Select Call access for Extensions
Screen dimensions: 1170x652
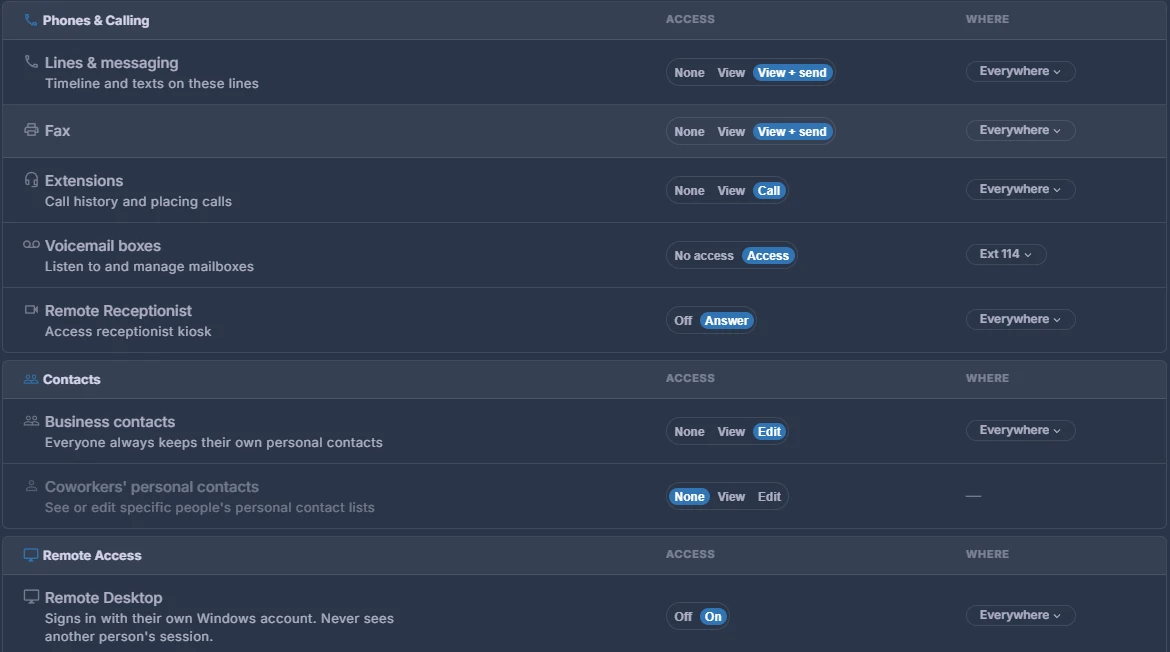769,190
